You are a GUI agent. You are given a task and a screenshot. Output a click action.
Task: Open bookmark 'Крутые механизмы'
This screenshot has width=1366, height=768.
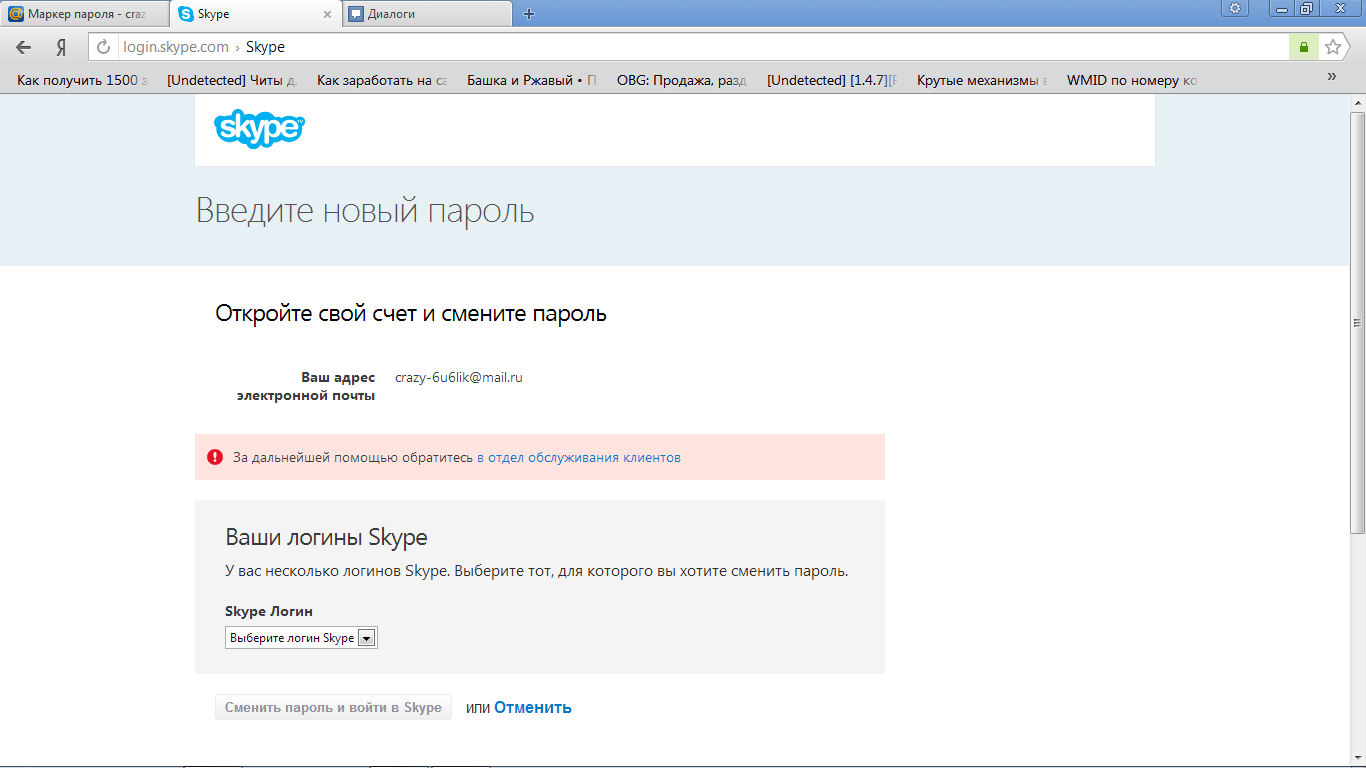982,80
